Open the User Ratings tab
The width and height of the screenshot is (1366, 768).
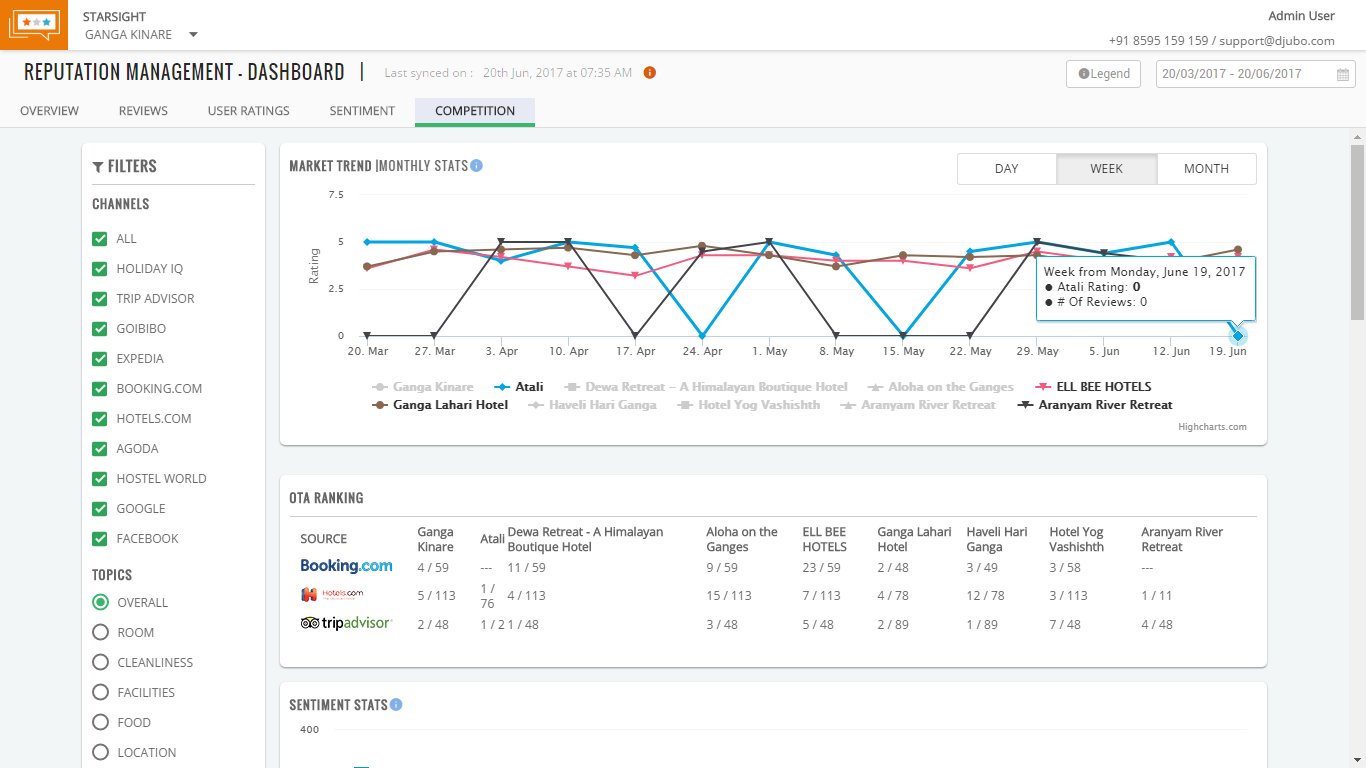tap(249, 111)
